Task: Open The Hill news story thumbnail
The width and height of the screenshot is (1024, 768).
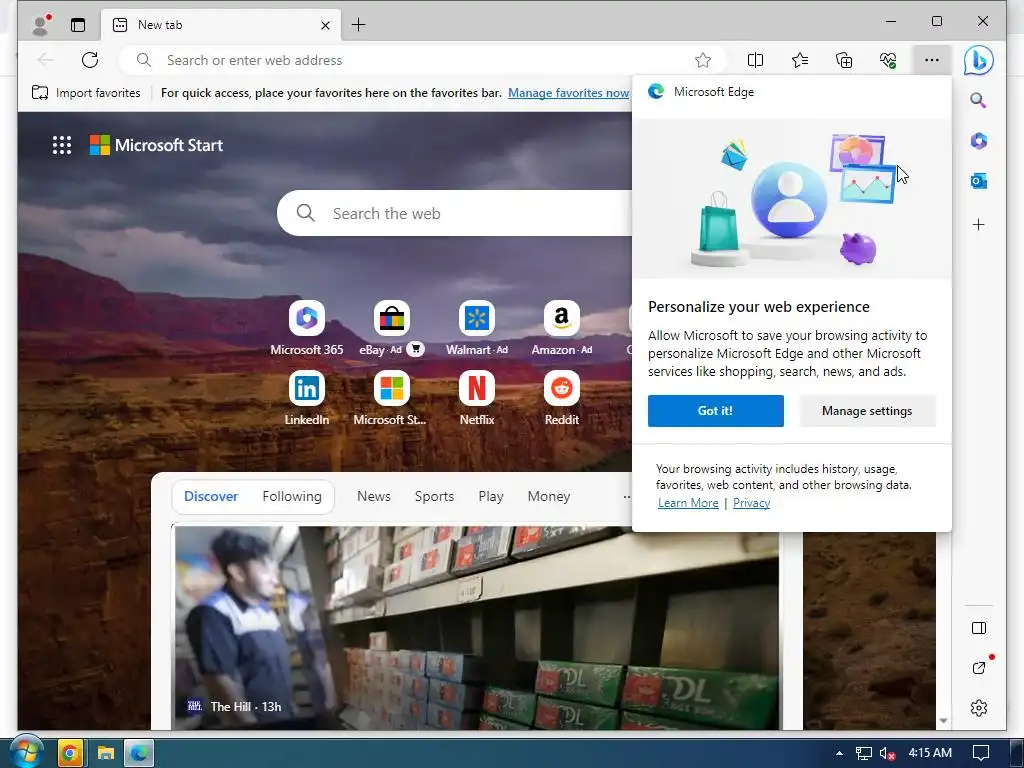Action: click(477, 627)
